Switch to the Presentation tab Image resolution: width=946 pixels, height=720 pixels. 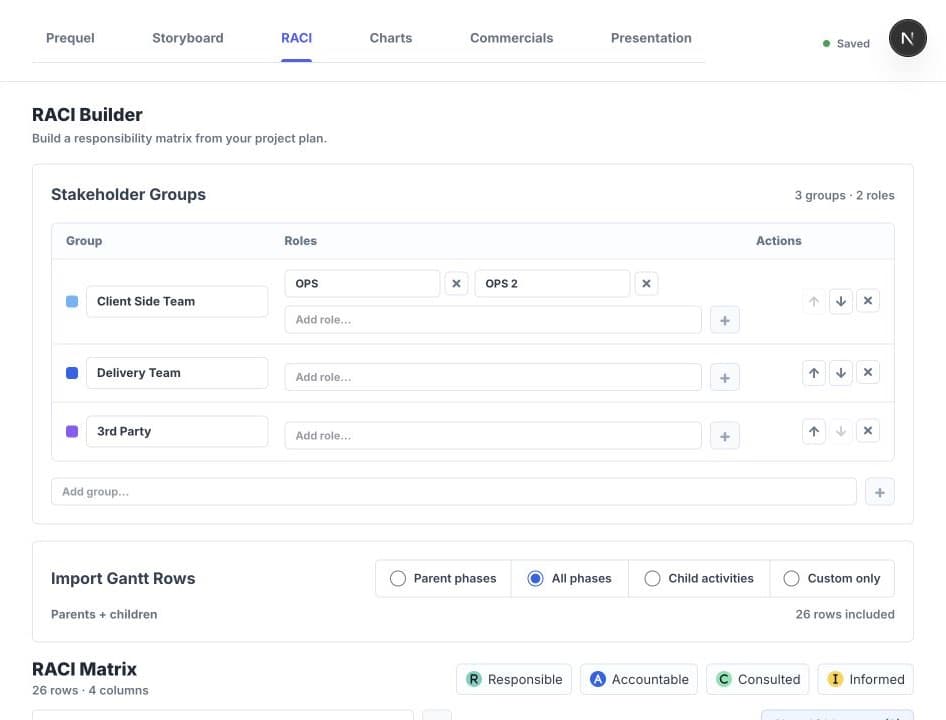point(651,38)
